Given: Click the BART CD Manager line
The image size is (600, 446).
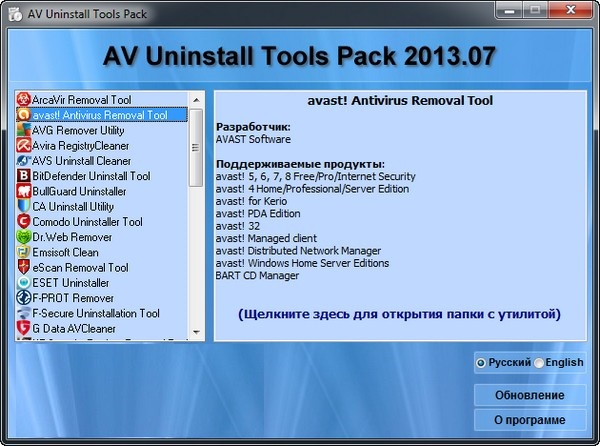Looking at the screenshot, I should [258, 275].
